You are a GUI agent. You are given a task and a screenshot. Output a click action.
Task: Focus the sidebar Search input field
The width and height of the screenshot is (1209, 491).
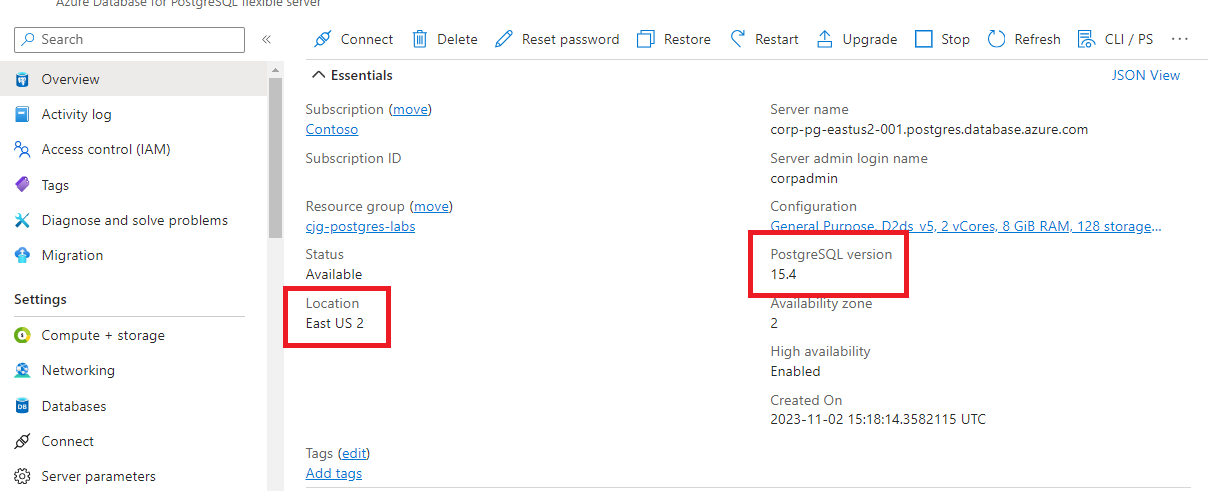[129, 39]
